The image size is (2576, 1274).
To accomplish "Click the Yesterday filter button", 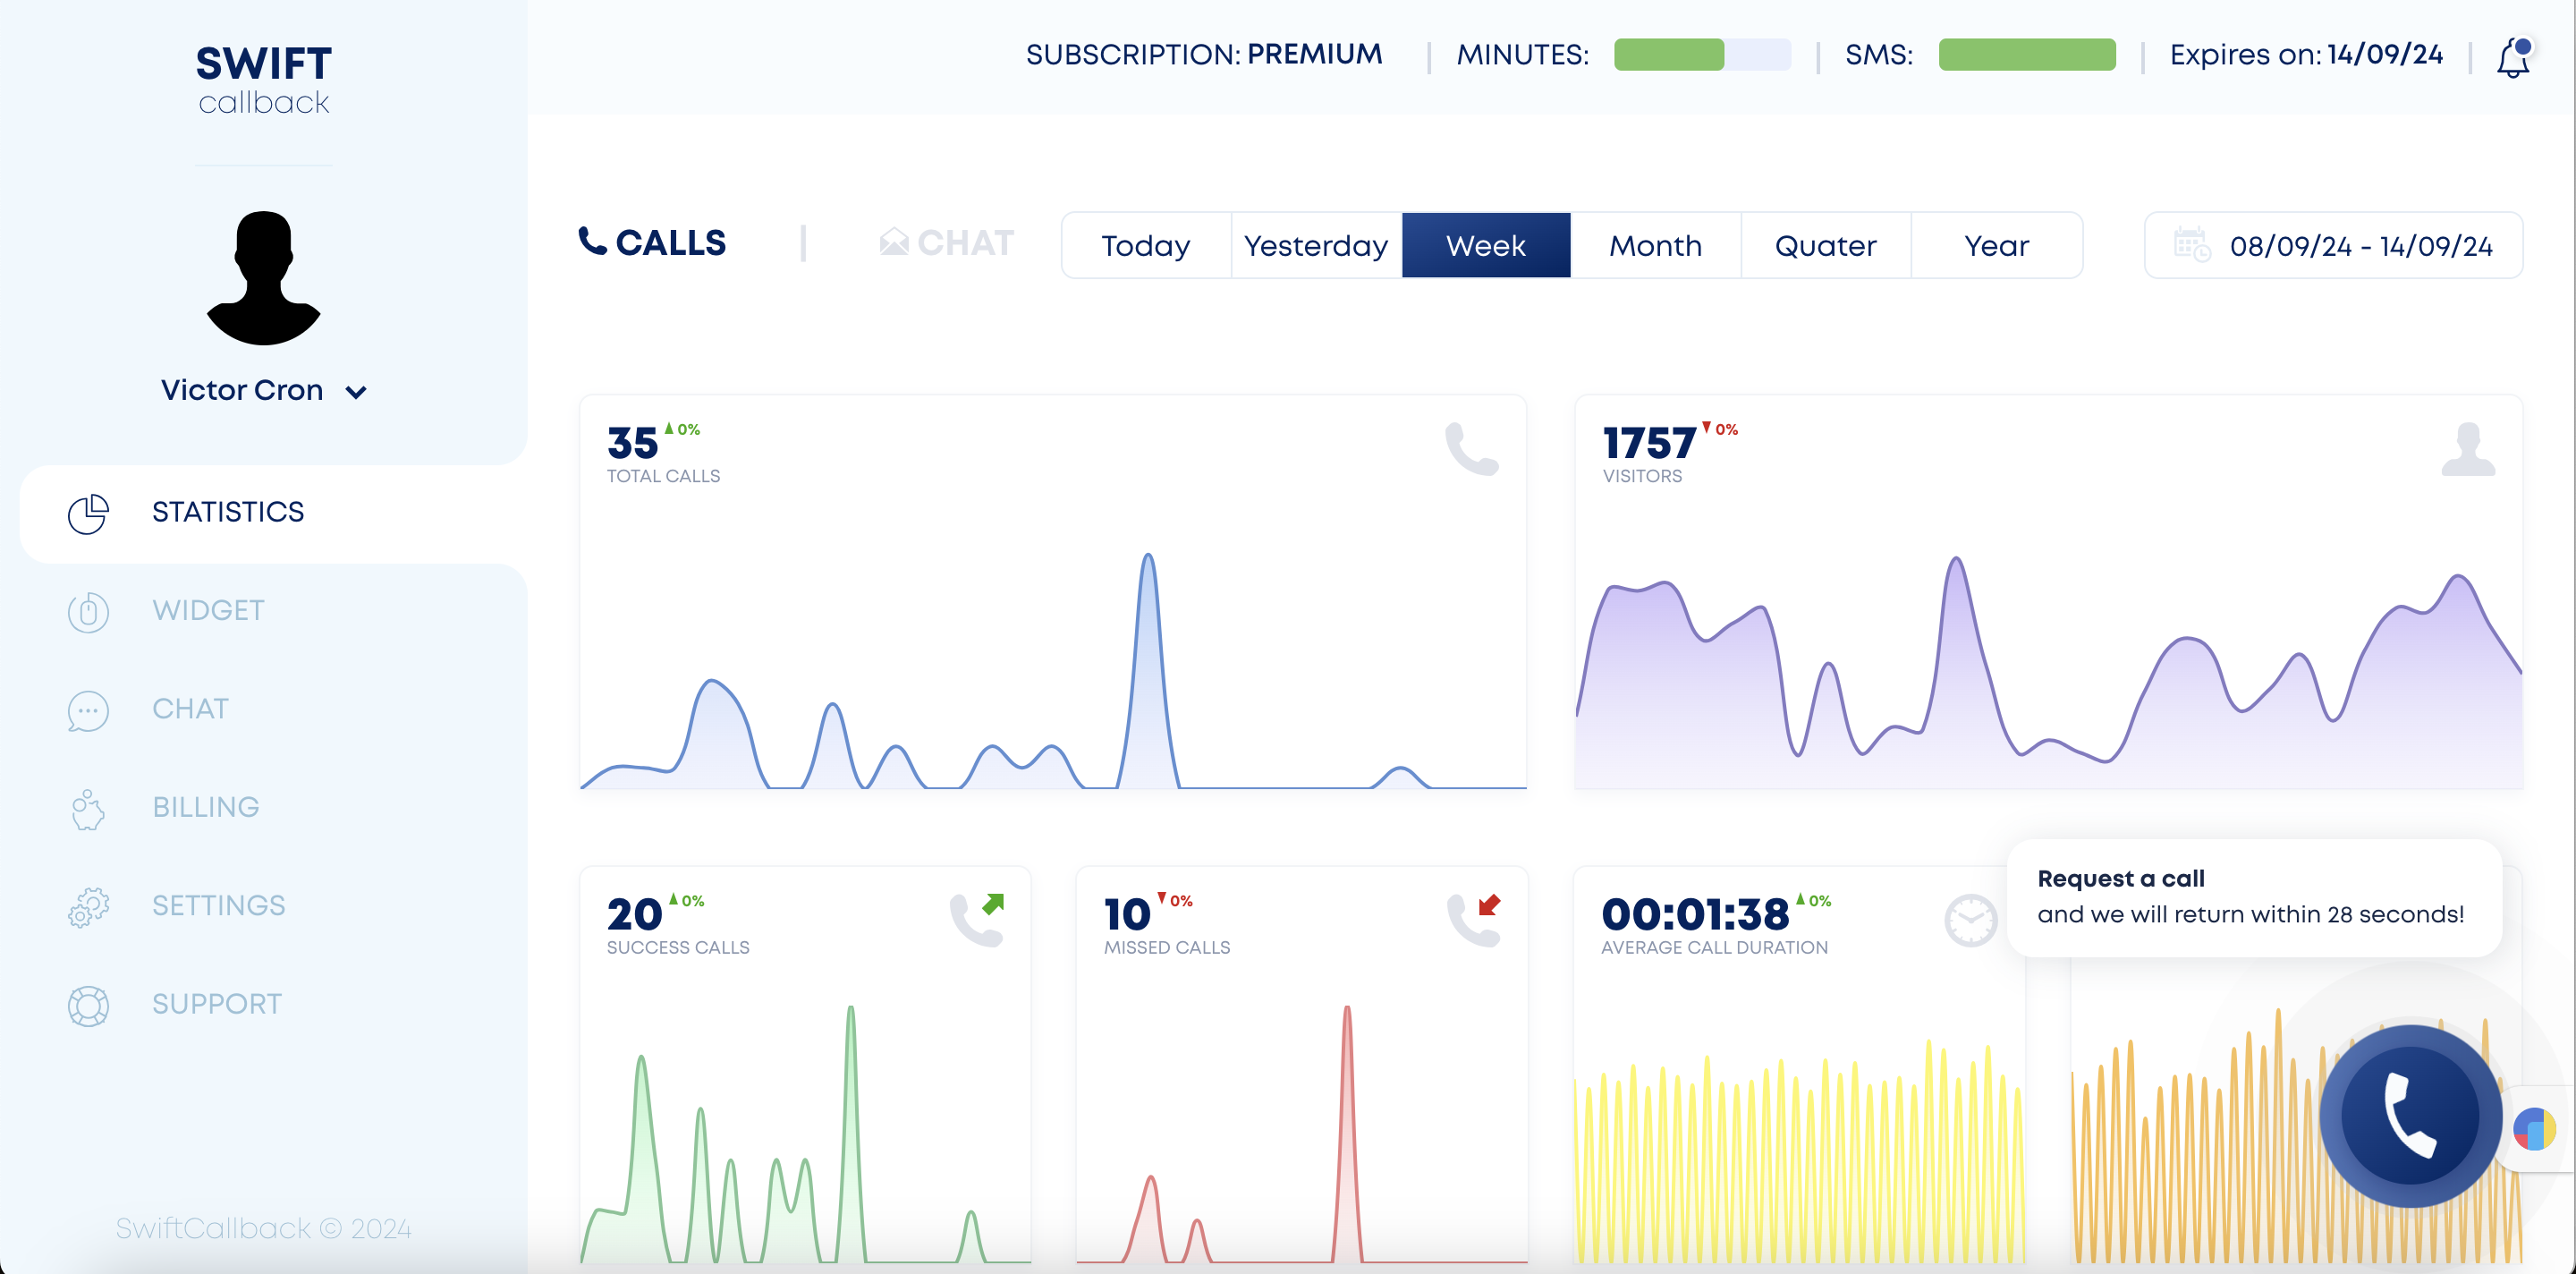I will 1315,245.
